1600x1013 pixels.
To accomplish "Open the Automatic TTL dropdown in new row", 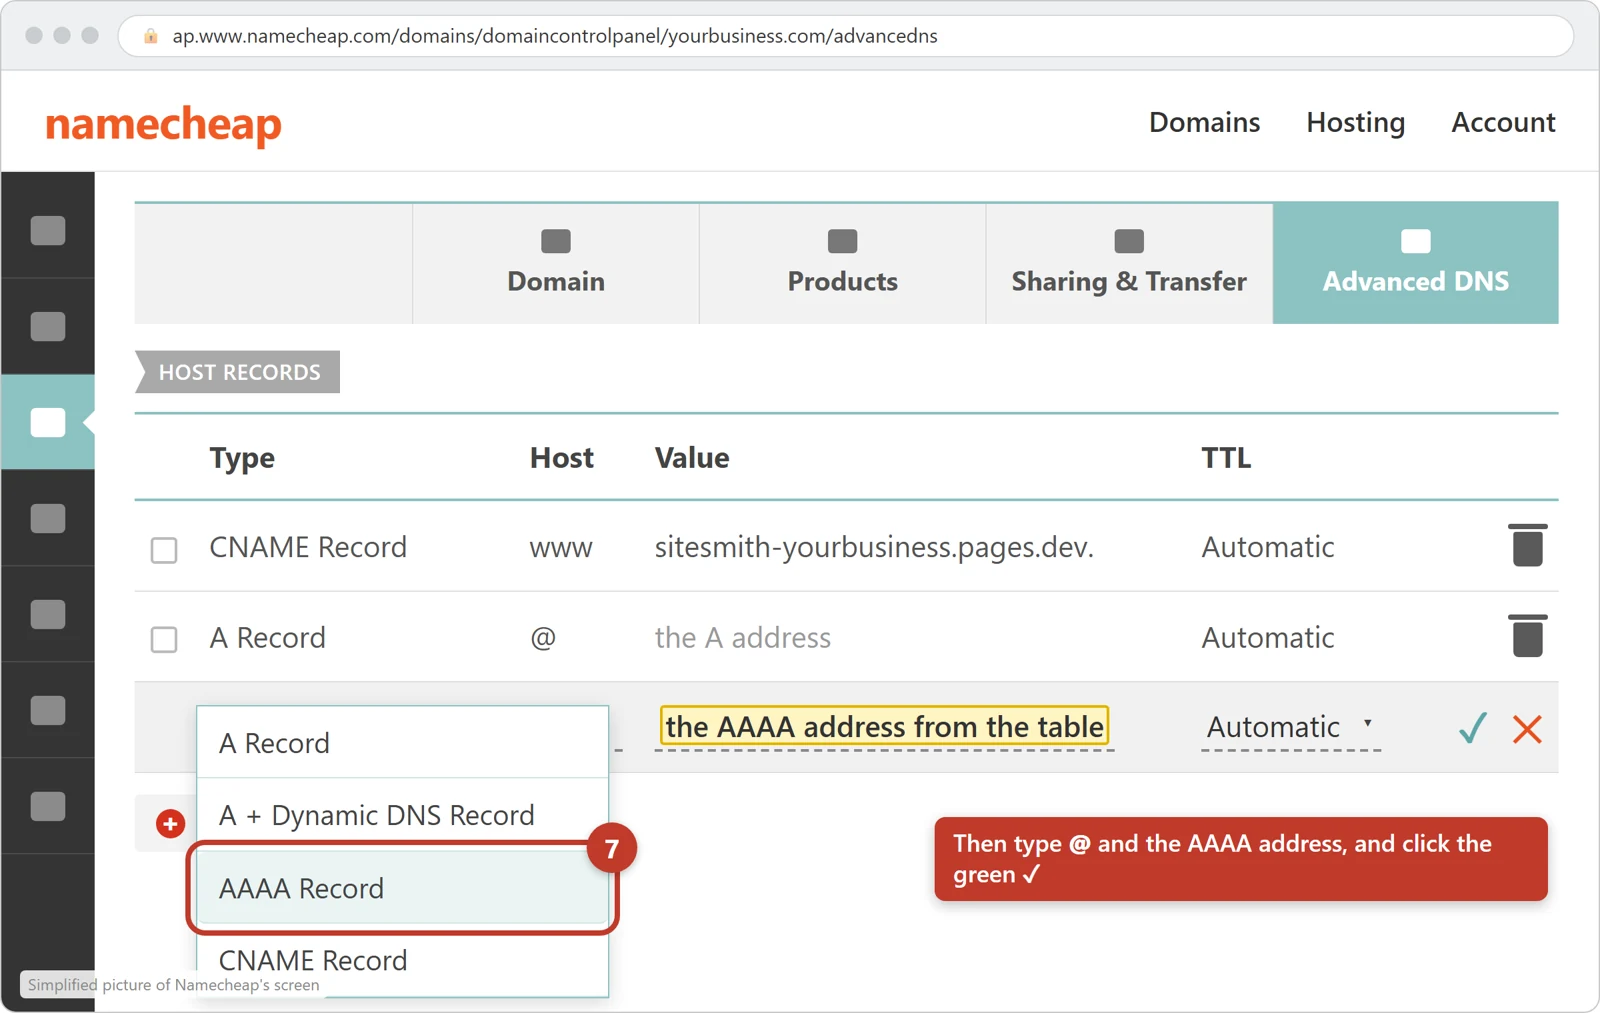I will (1290, 727).
